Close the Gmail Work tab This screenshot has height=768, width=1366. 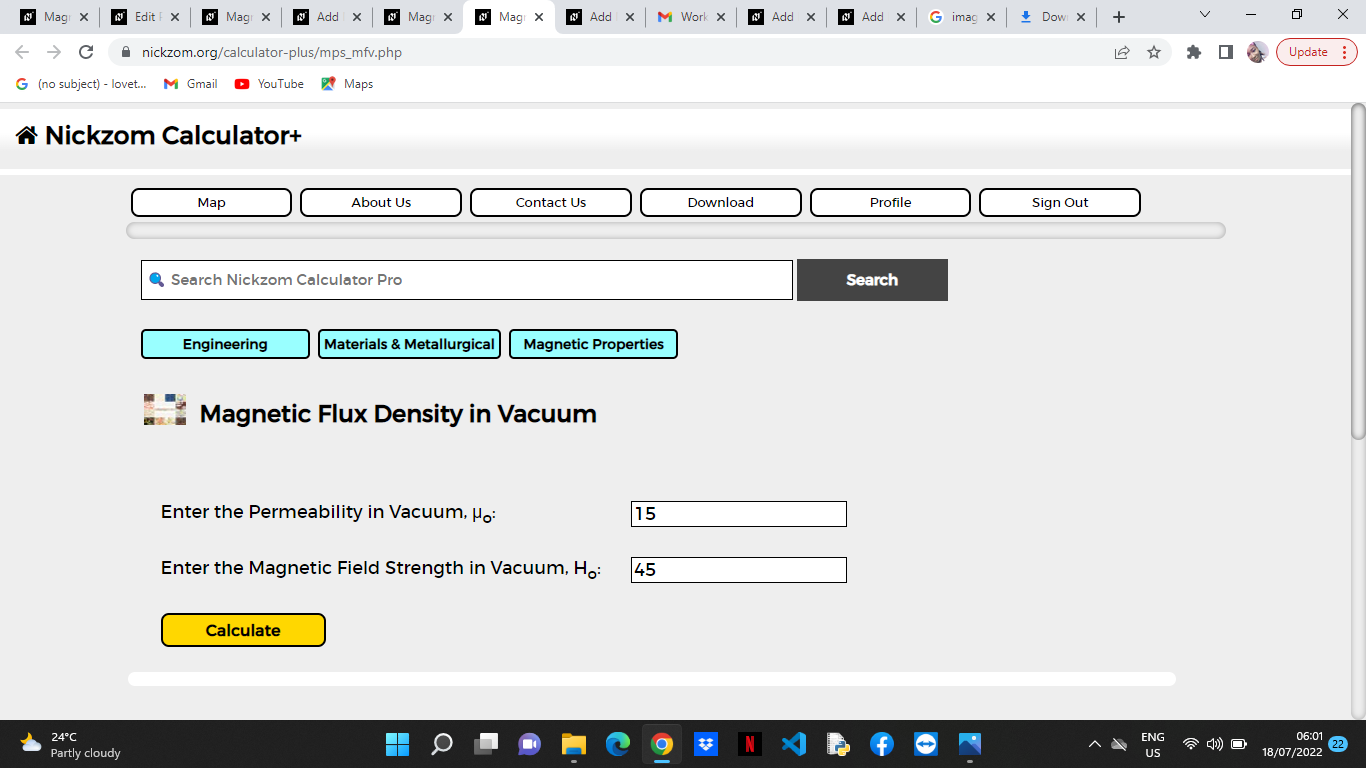[x=720, y=17]
